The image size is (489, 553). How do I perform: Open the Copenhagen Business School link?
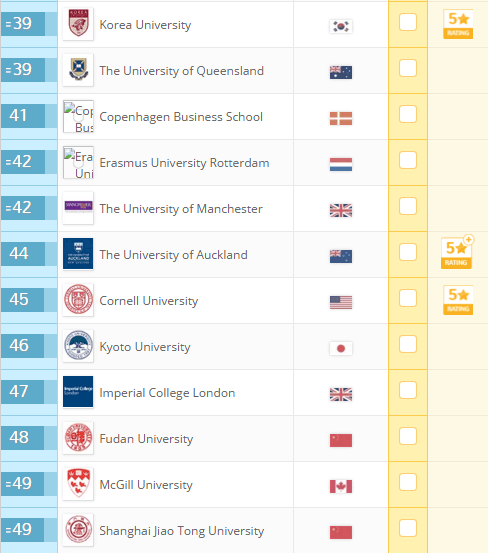[181, 117]
